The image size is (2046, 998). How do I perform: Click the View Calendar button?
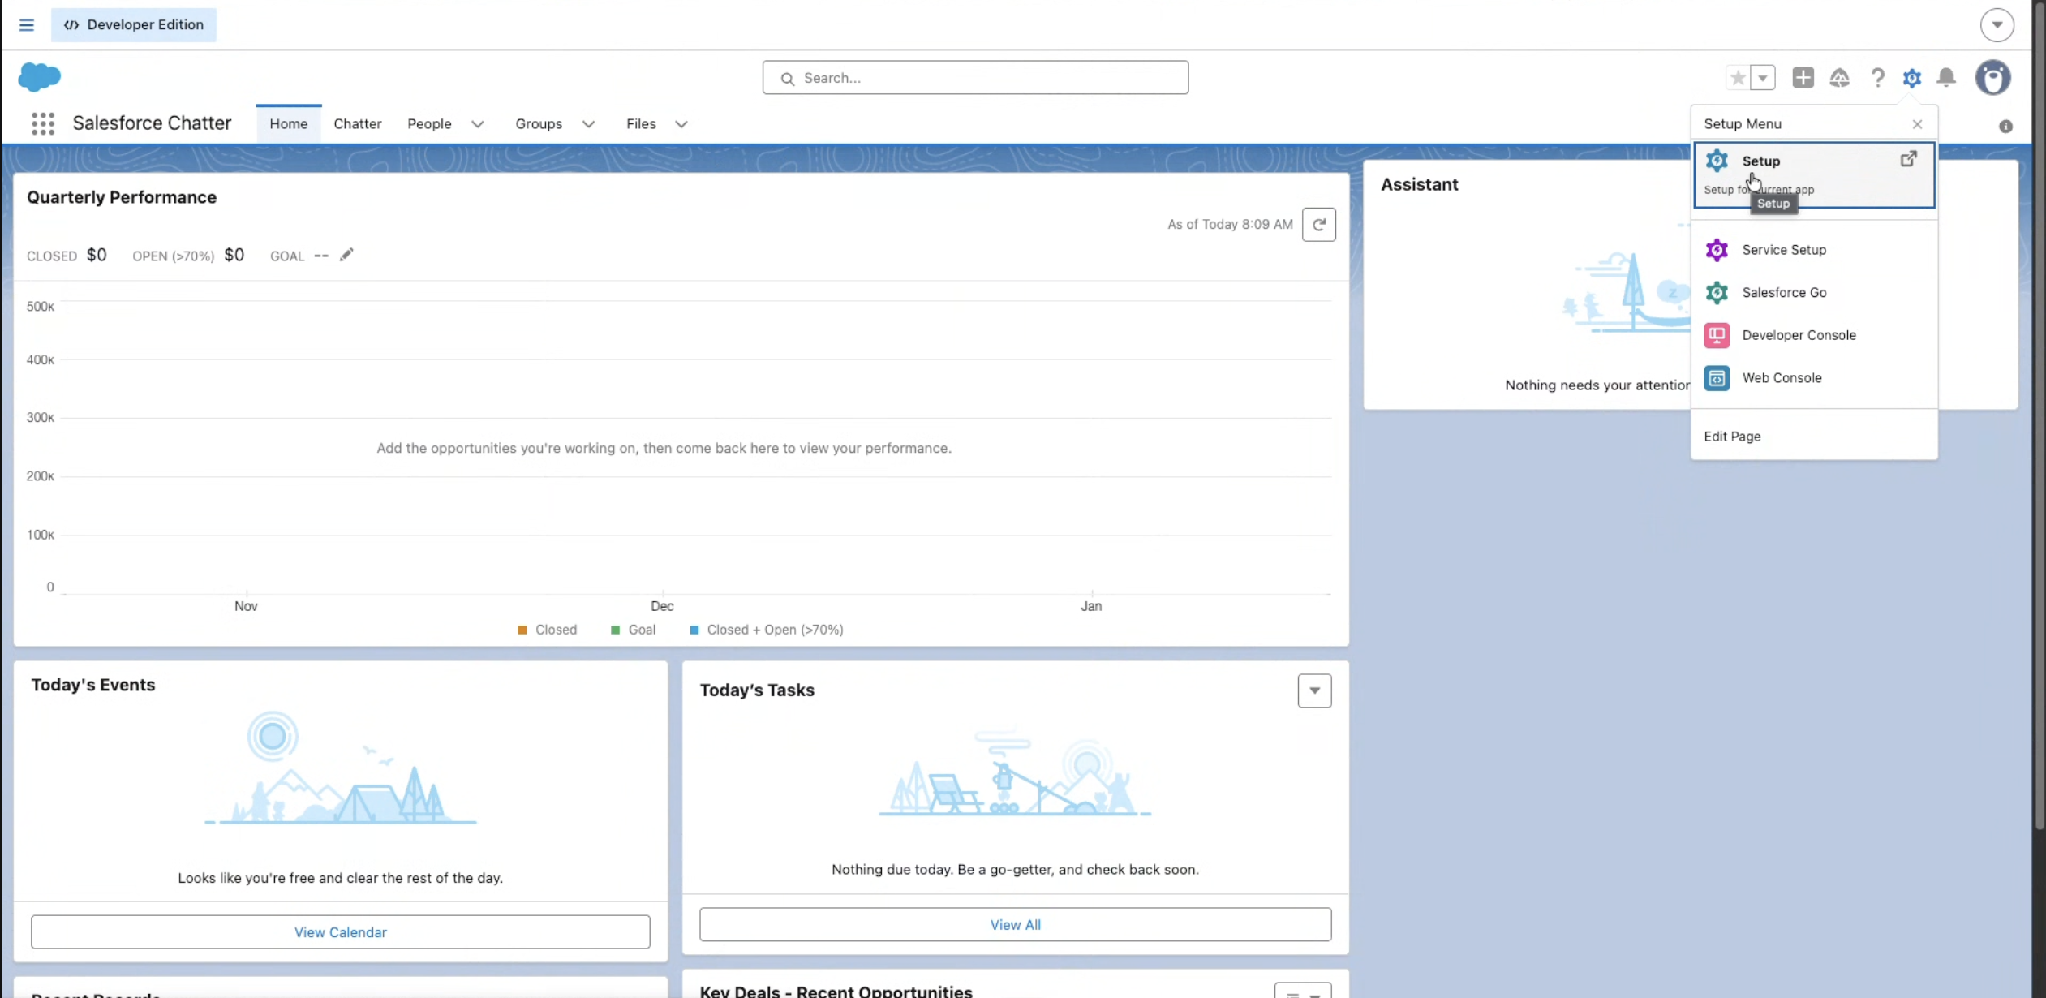tap(340, 932)
